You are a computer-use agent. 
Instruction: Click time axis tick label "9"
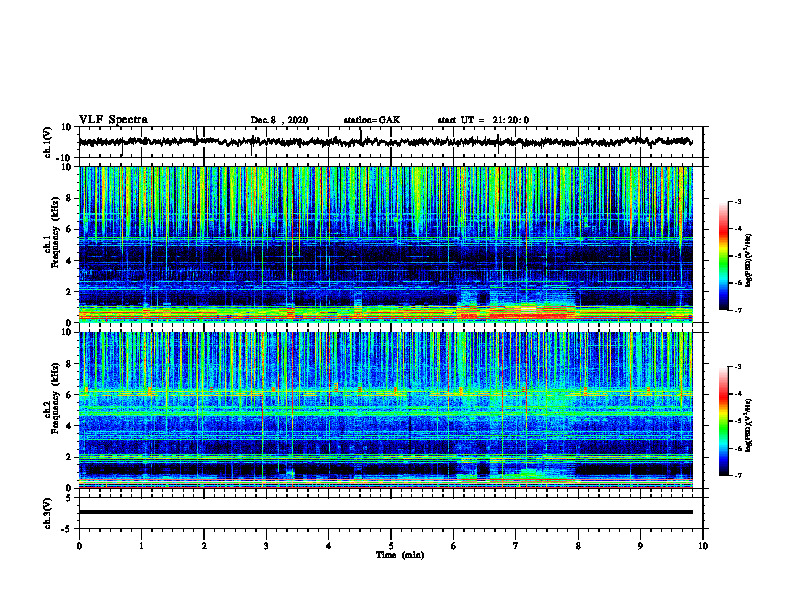(640, 546)
